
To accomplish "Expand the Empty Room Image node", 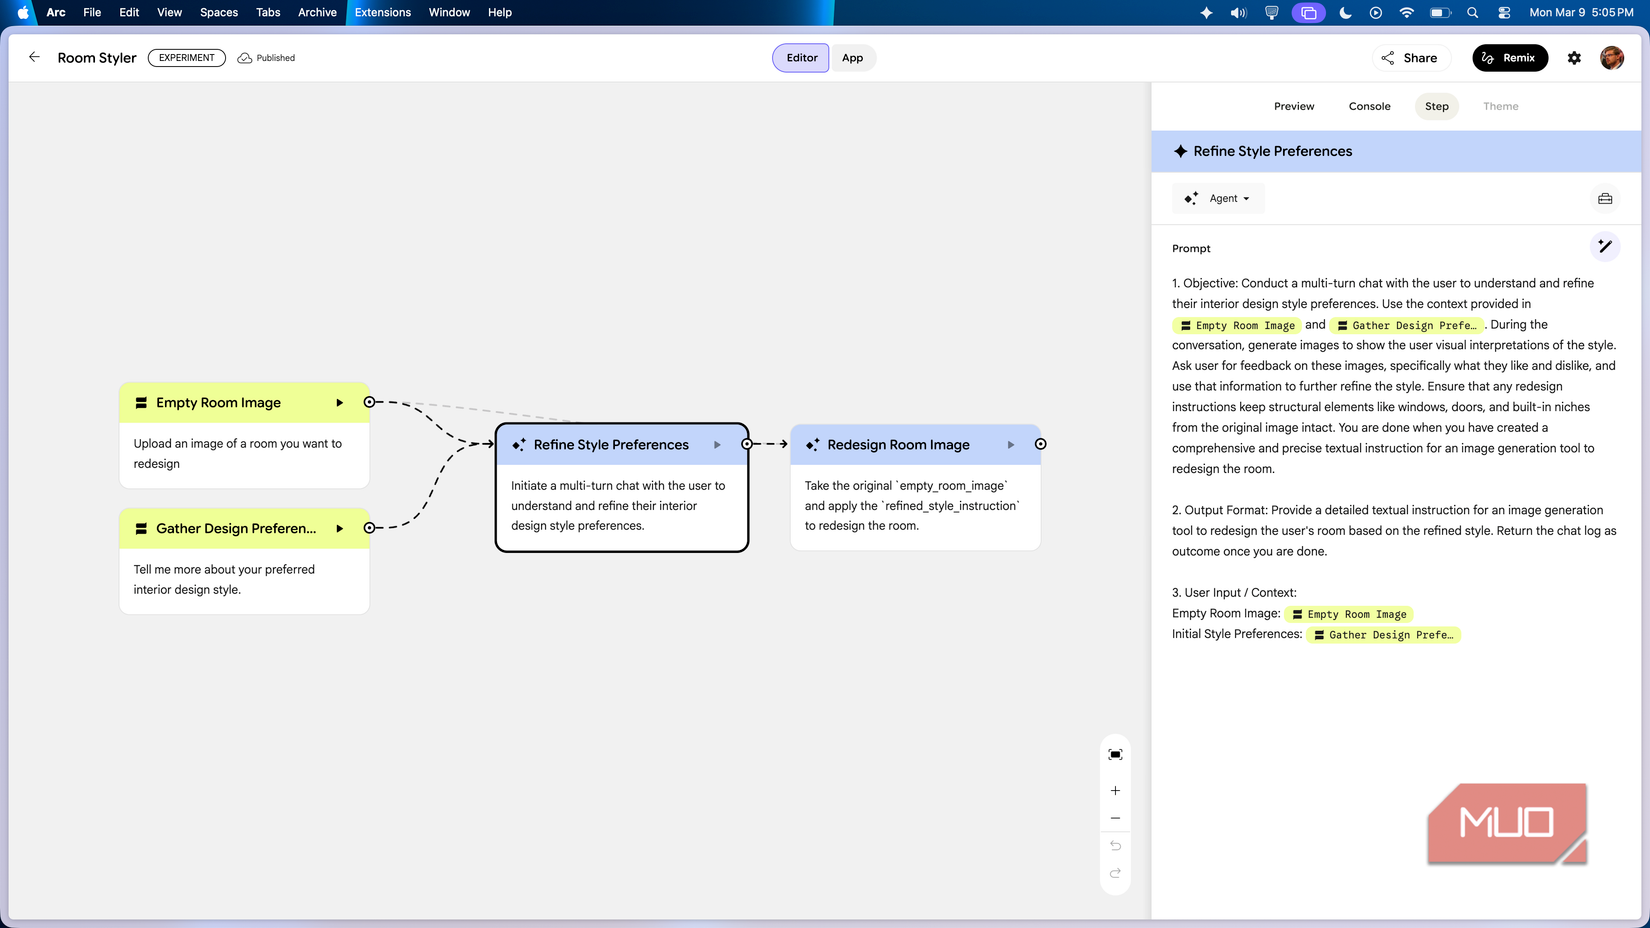I will (339, 402).
